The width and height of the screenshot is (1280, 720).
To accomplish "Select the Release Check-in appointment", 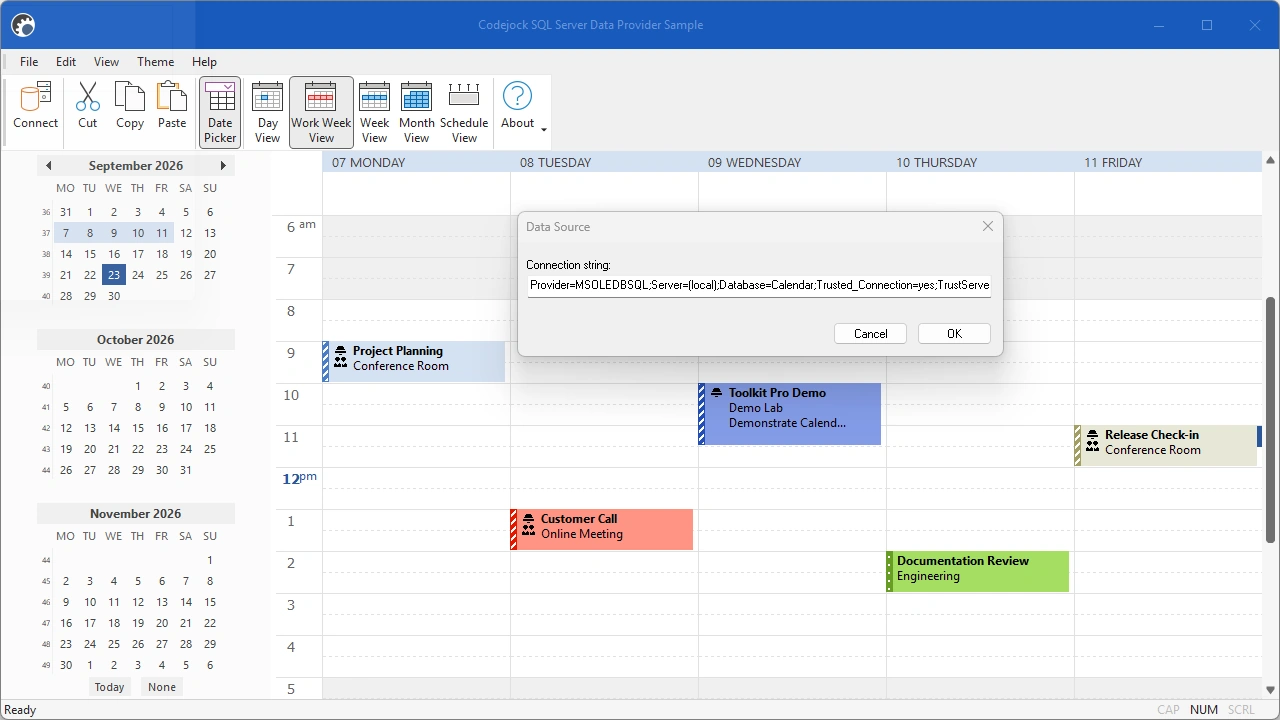I will (x=1166, y=445).
